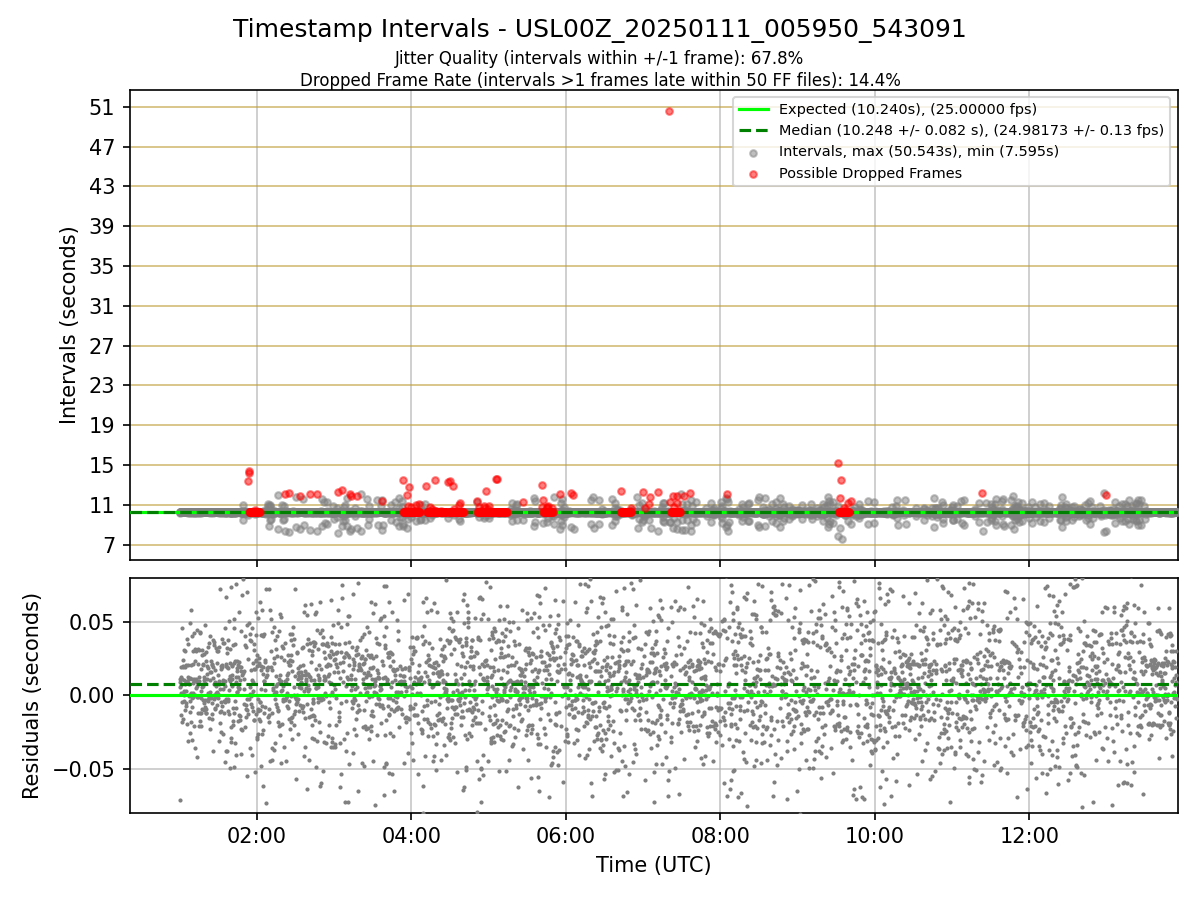Click the 06:00 x-axis tick label

click(566, 835)
